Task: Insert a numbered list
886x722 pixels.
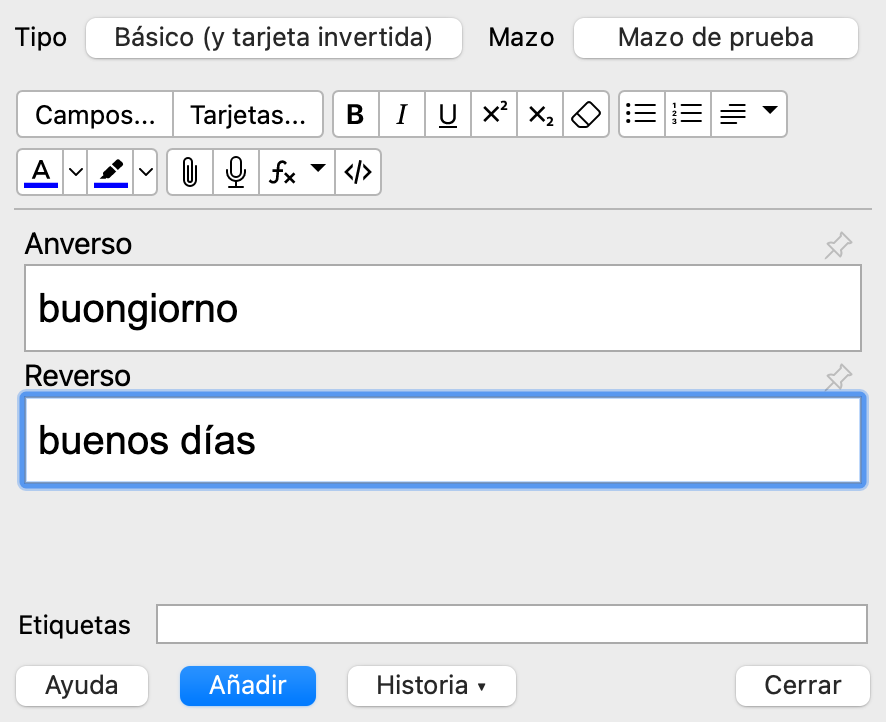Action: [x=688, y=114]
